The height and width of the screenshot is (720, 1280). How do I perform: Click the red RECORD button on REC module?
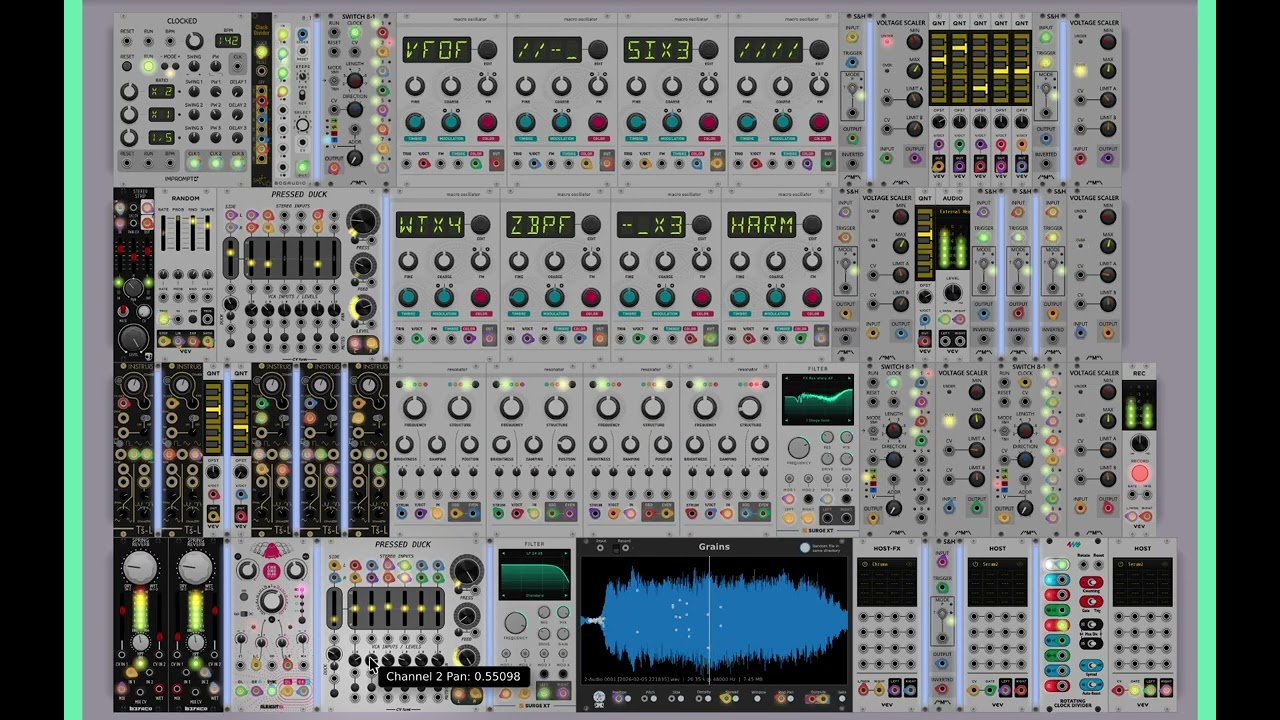pyautogui.click(x=1140, y=473)
